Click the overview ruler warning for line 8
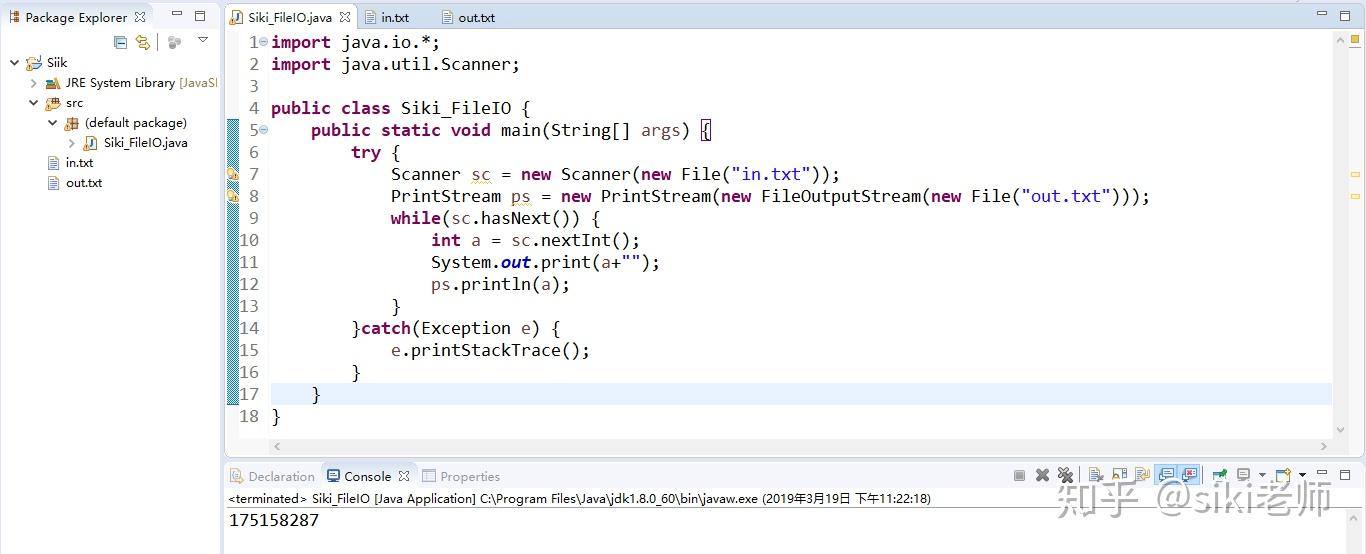Screen dimensions: 1366x554 tap(1356, 195)
